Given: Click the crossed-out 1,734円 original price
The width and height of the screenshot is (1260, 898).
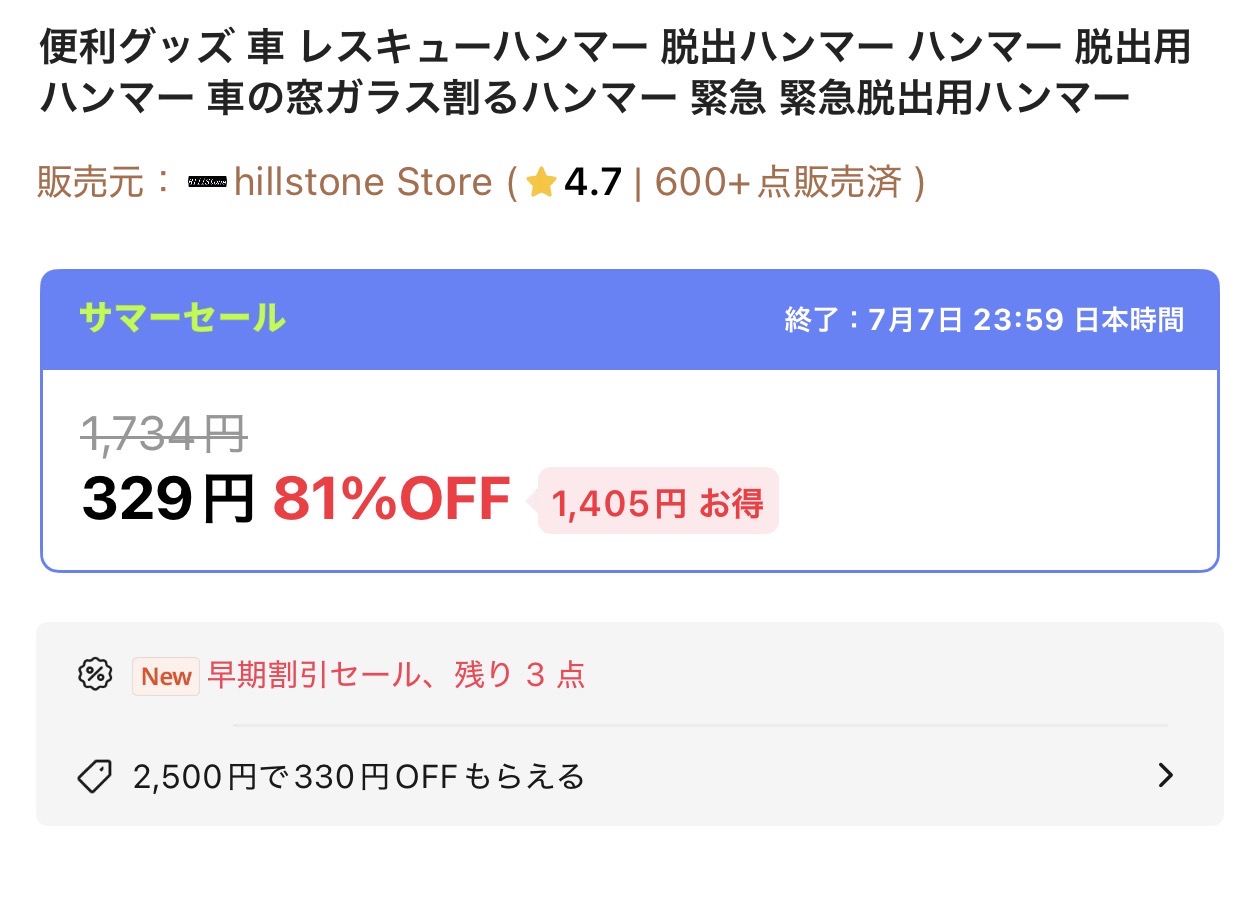Looking at the screenshot, I should [x=164, y=433].
